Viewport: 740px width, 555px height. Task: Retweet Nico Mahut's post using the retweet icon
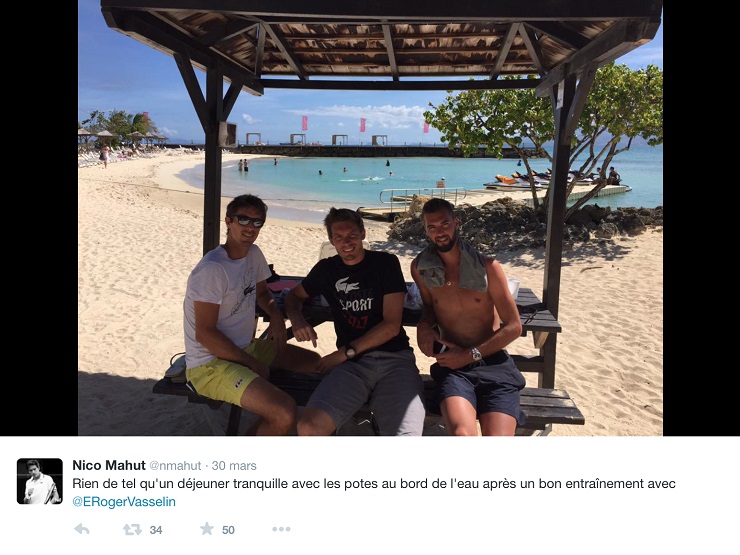point(132,530)
